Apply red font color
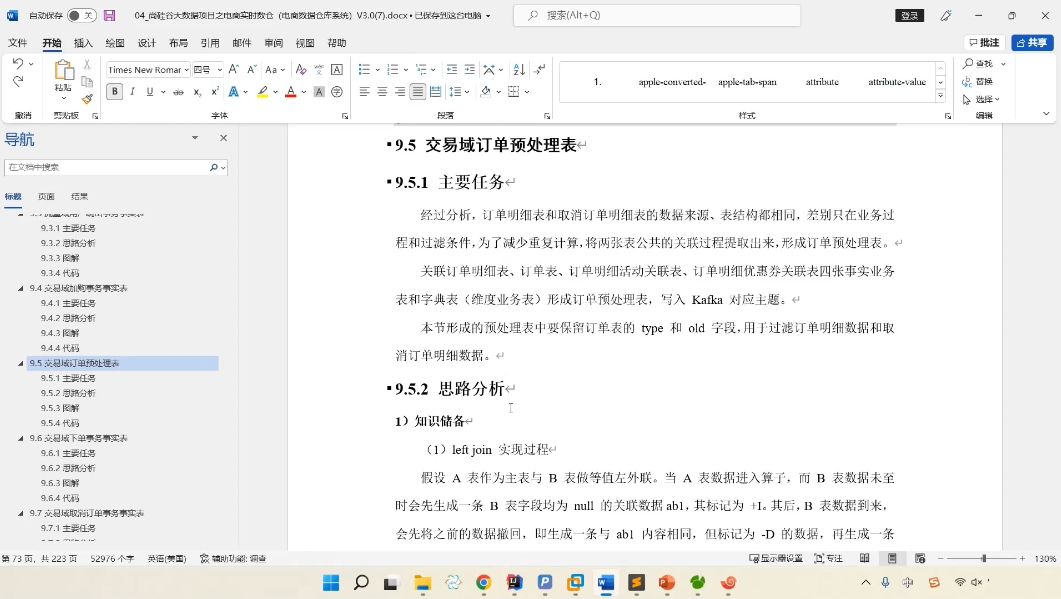The height and width of the screenshot is (599, 1061). (x=290, y=91)
